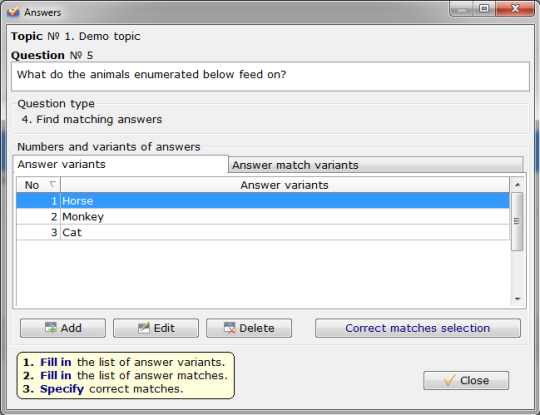The height and width of the screenshot is (415, 540).
Task: Click the scrollbar thumb in the answers list
Action: pyautogui.click(x=517, y=221)
